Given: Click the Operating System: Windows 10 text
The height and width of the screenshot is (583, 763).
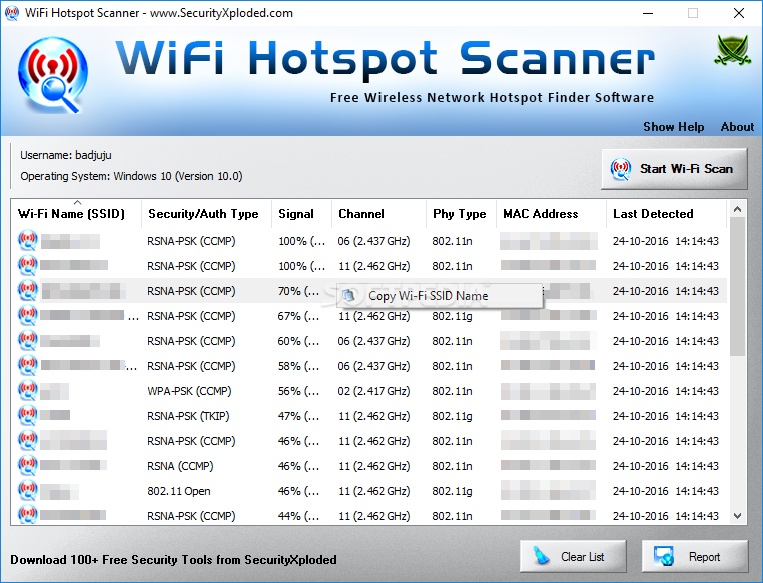Looking at the screenshot, I should [x=131, y=176].
